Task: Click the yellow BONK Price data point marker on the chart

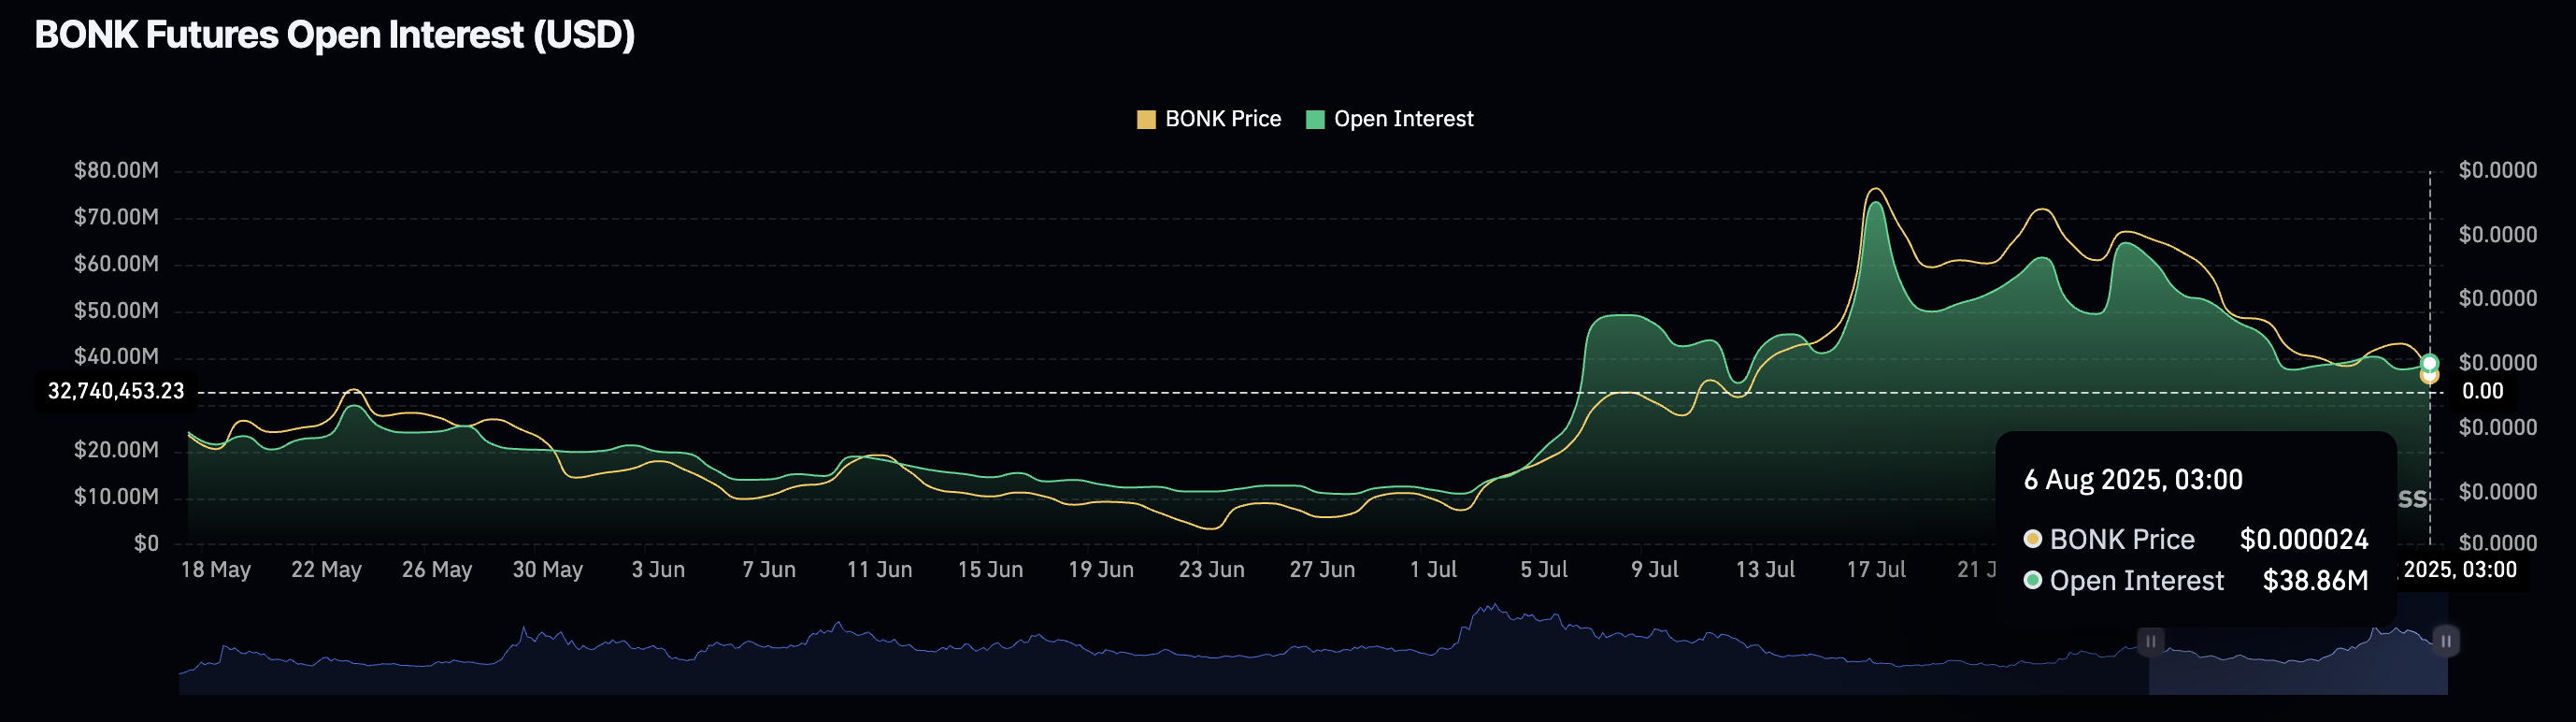Action: pyautogui.click(x=2430, y=376)
